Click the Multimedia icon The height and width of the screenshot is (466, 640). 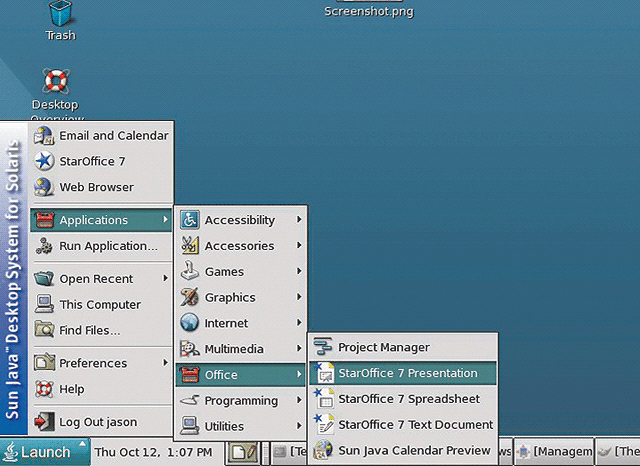click(x=190, y=349)
